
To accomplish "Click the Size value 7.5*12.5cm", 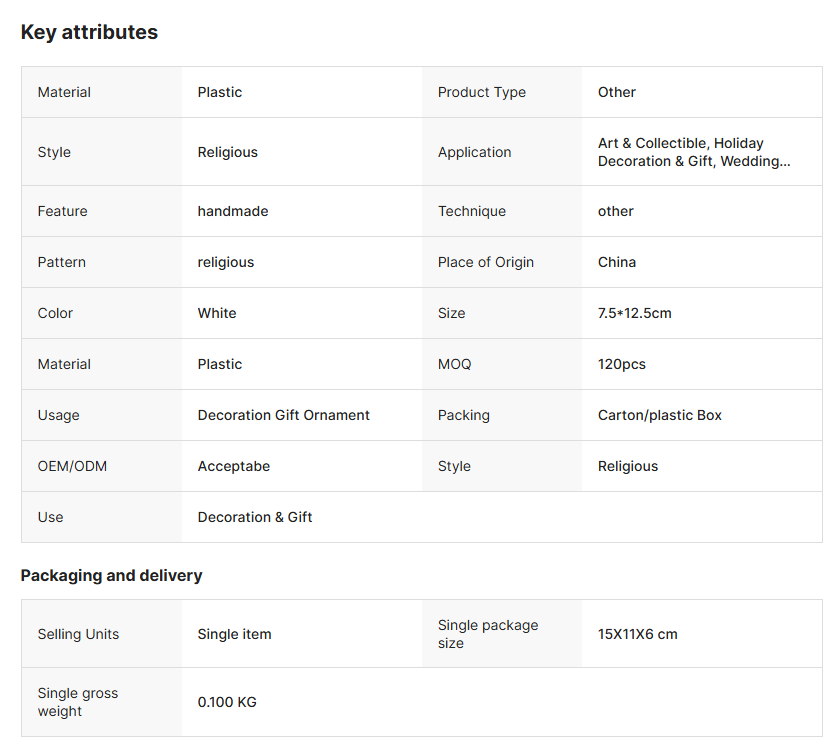I will [634, 313].
